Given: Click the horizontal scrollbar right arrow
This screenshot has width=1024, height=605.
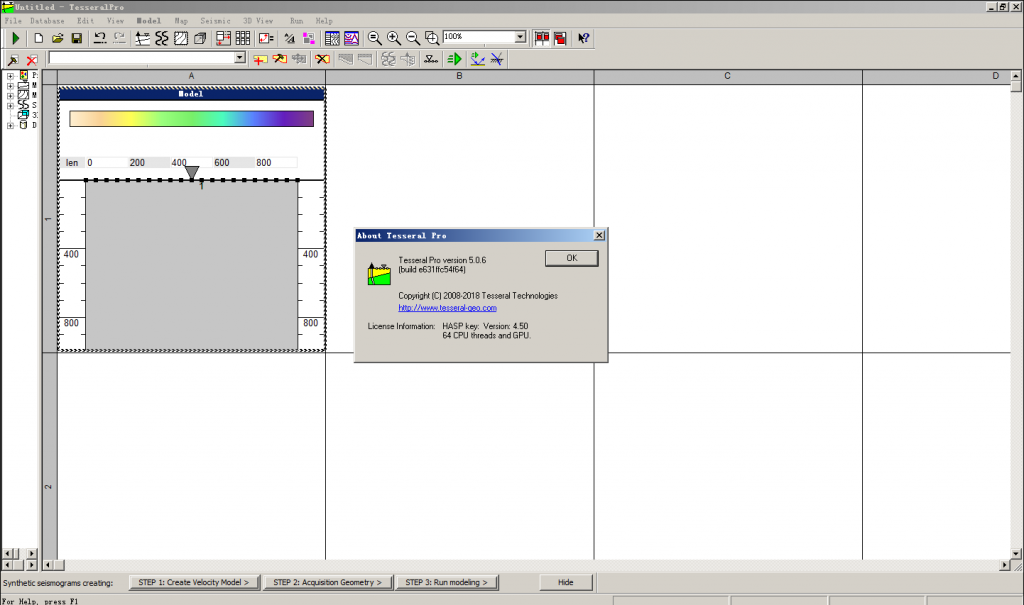Looking at the screenshot, I should pos(1004,565).
